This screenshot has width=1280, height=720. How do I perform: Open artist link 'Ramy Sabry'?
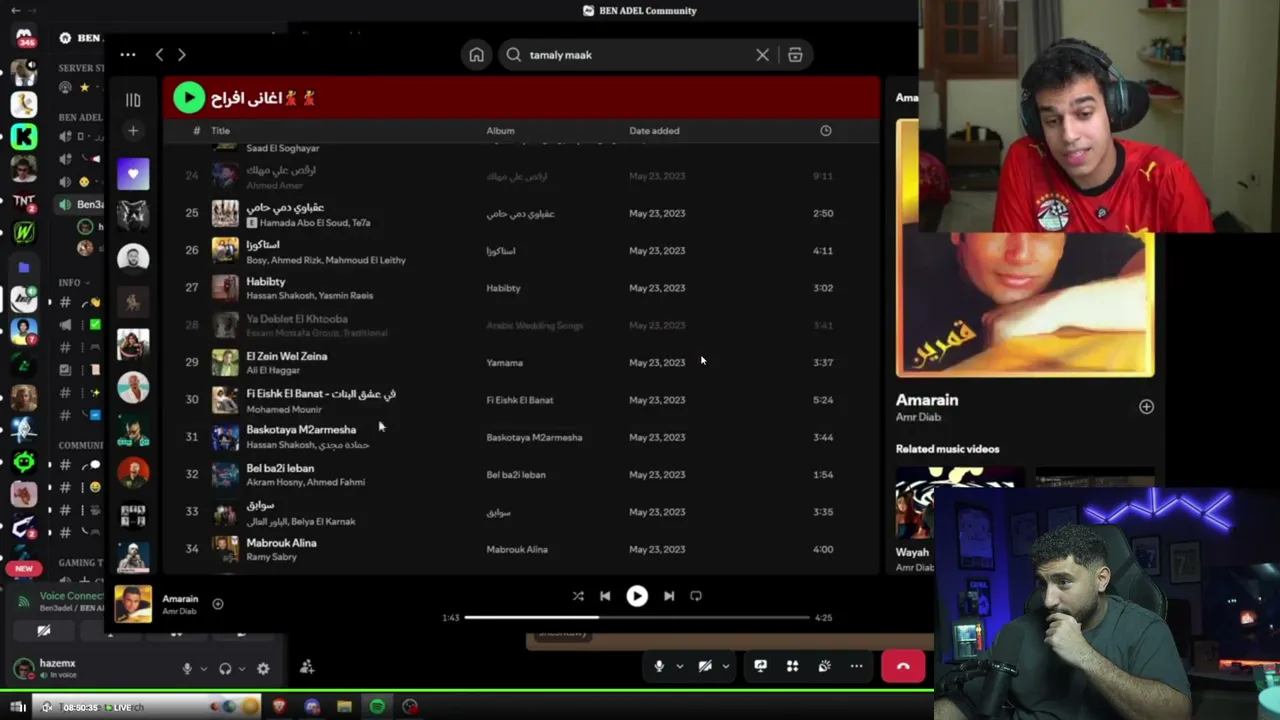point(271,557)
